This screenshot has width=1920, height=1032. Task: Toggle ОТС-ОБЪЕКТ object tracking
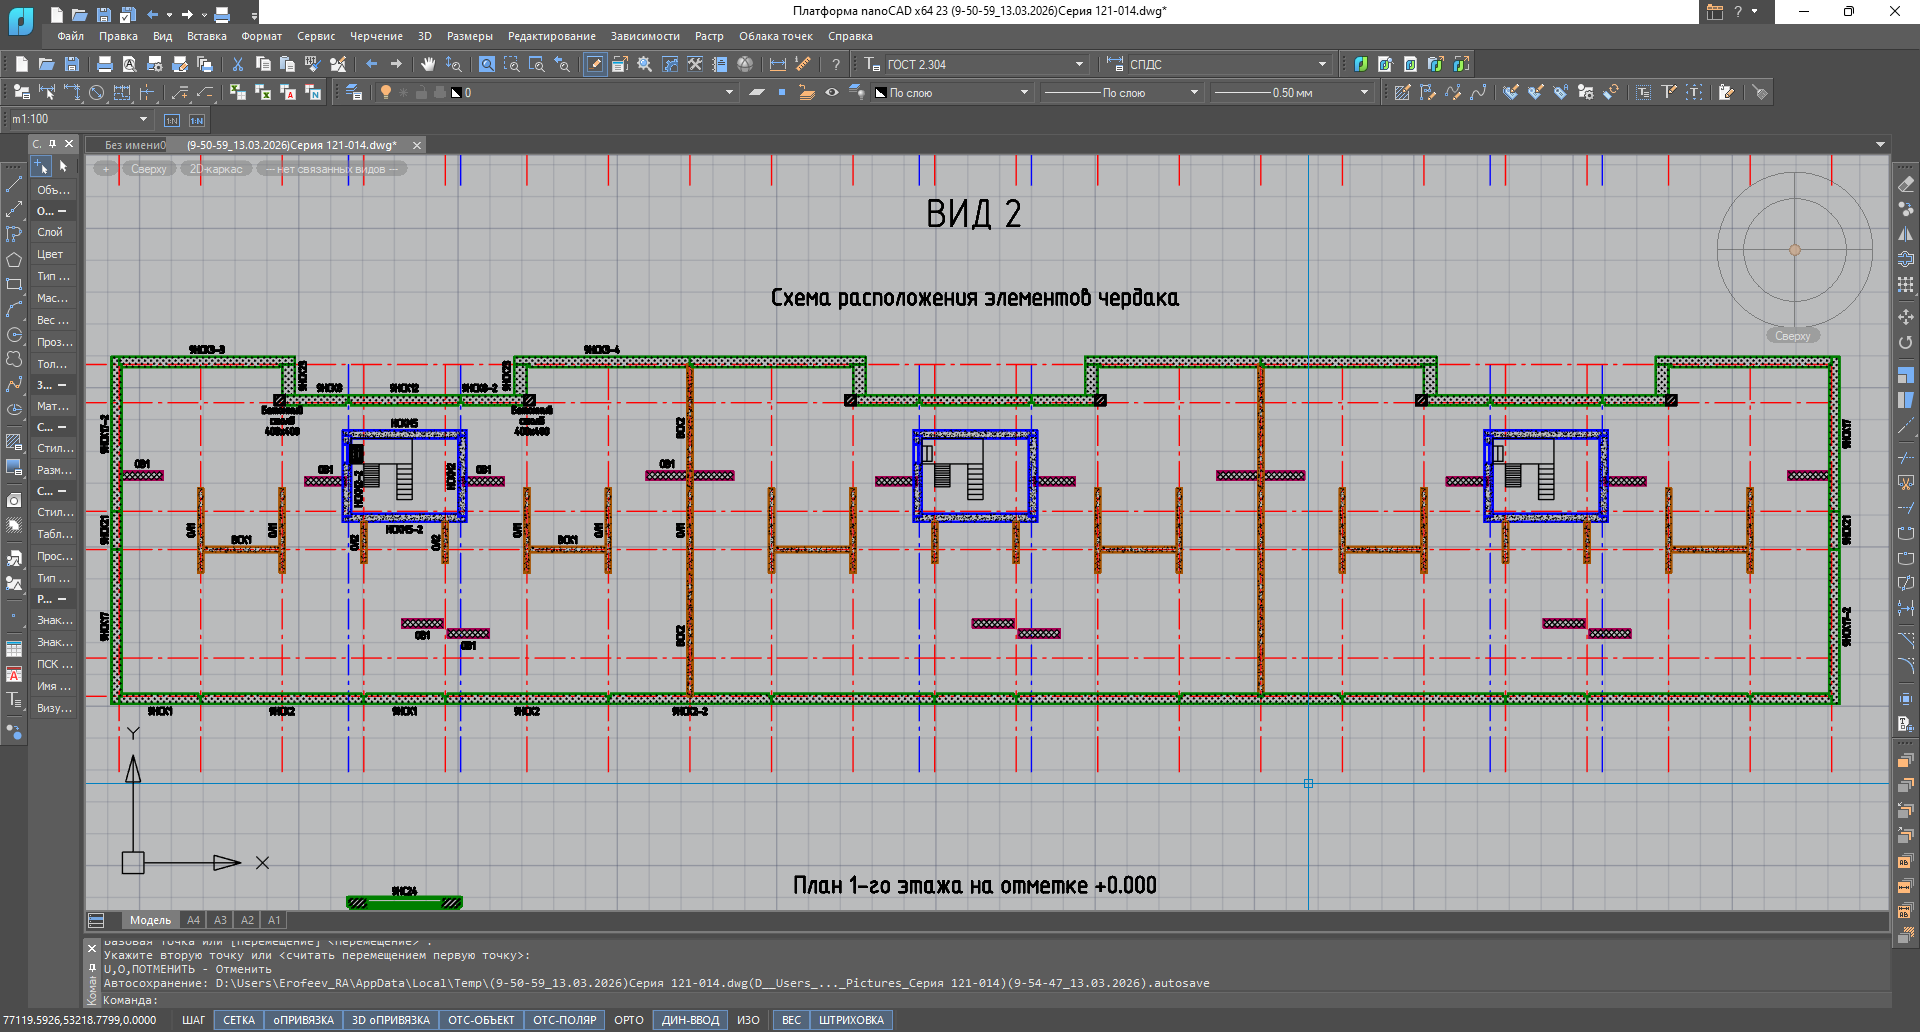(482, 1020)
